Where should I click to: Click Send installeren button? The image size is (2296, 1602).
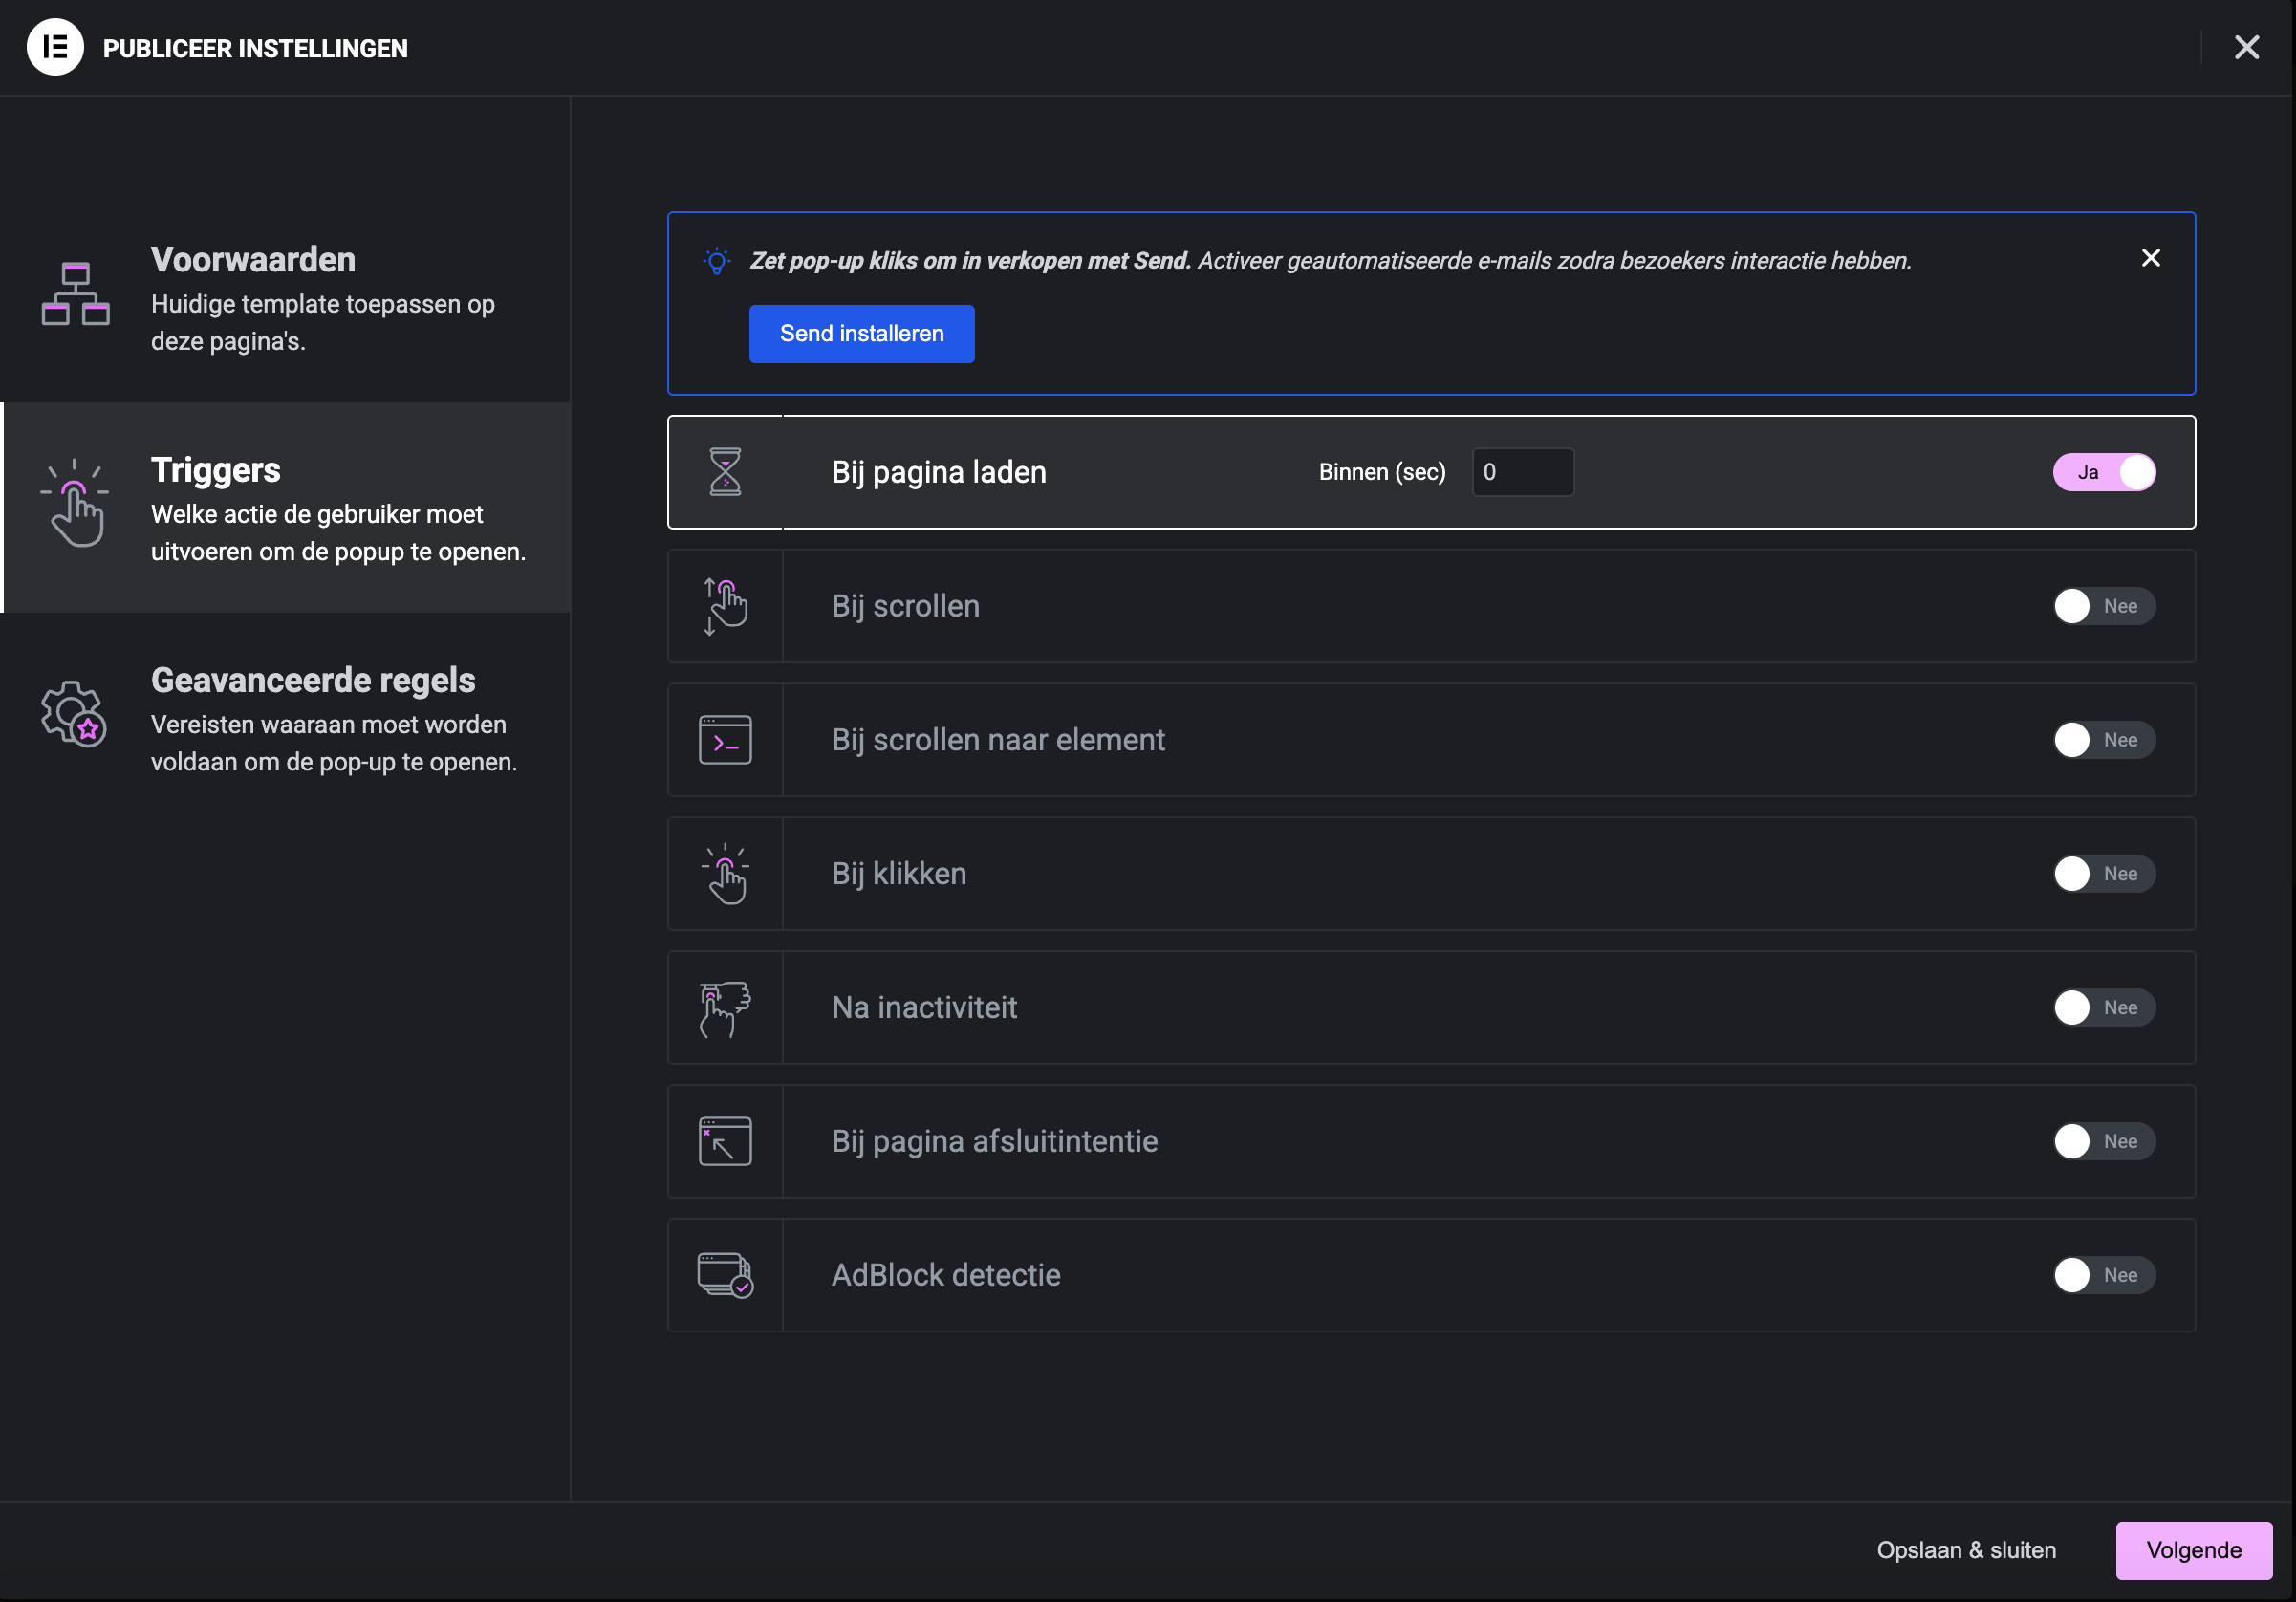[x=861, y=334]
